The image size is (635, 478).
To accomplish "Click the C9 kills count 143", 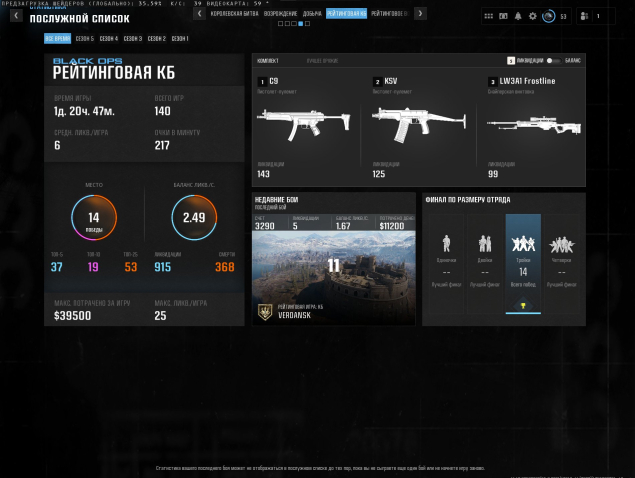I will coord(263,174).
